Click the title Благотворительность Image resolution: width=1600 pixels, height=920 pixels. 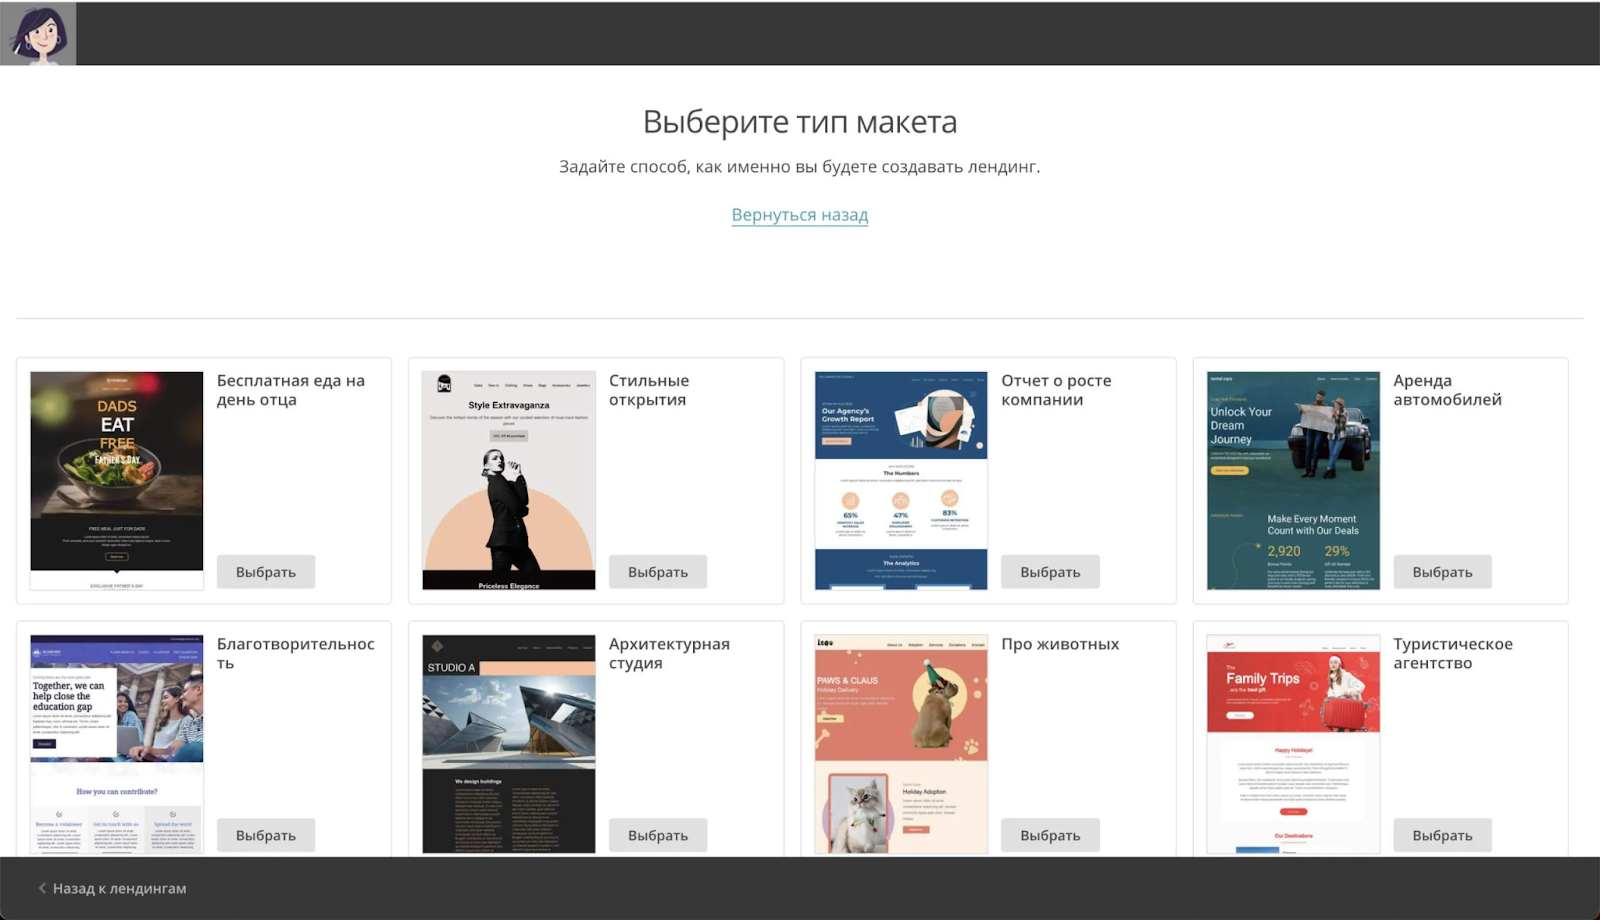tap(296, 653)
